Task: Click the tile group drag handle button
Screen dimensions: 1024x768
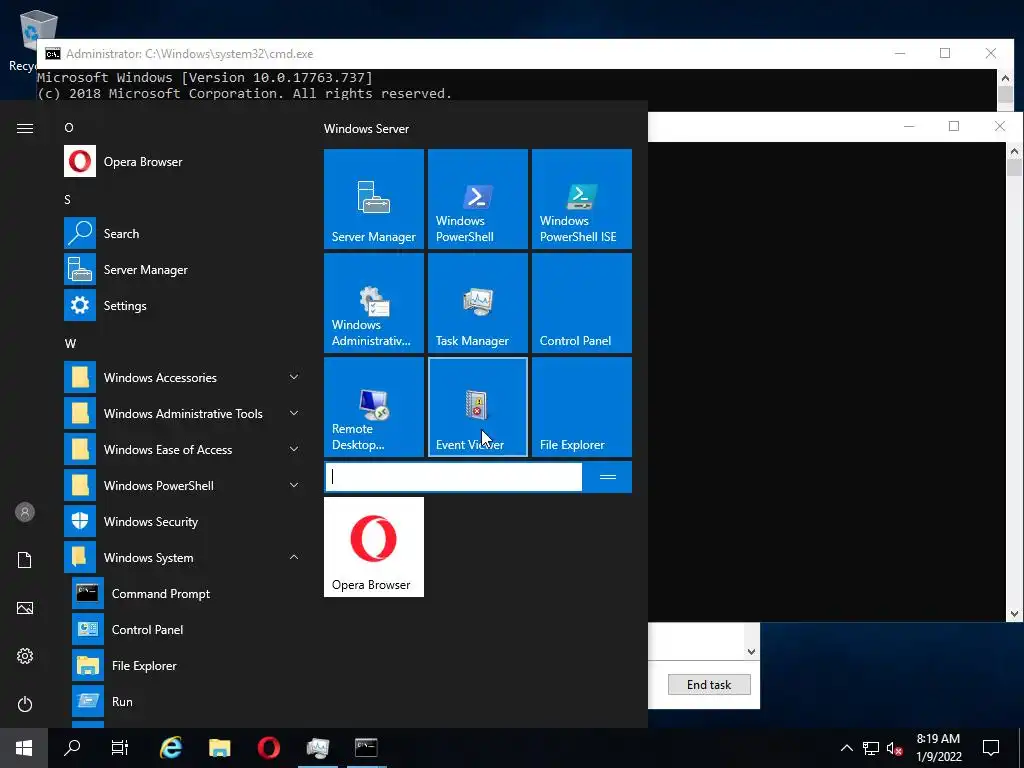Action: pos(607,477)
